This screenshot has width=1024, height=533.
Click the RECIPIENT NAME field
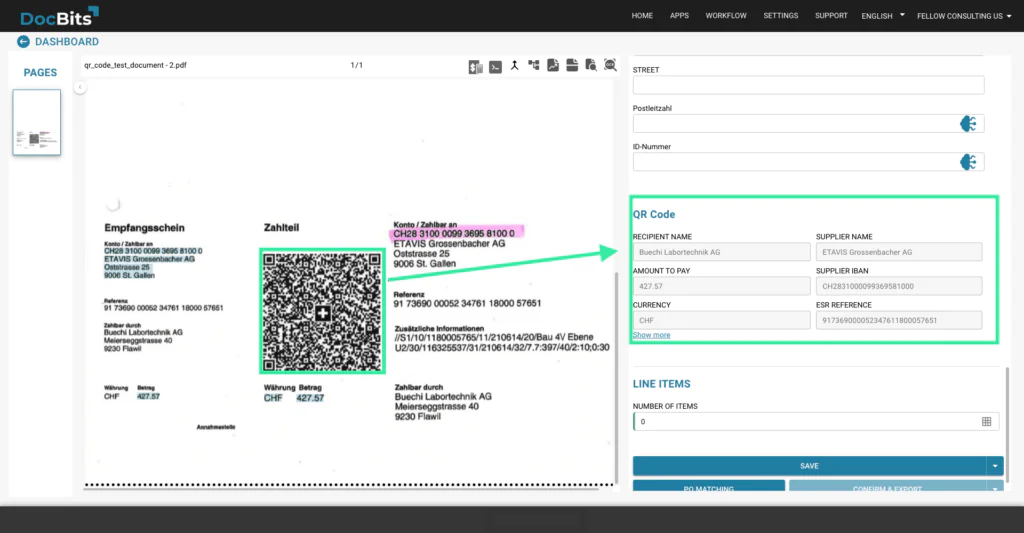click(721, 252)
